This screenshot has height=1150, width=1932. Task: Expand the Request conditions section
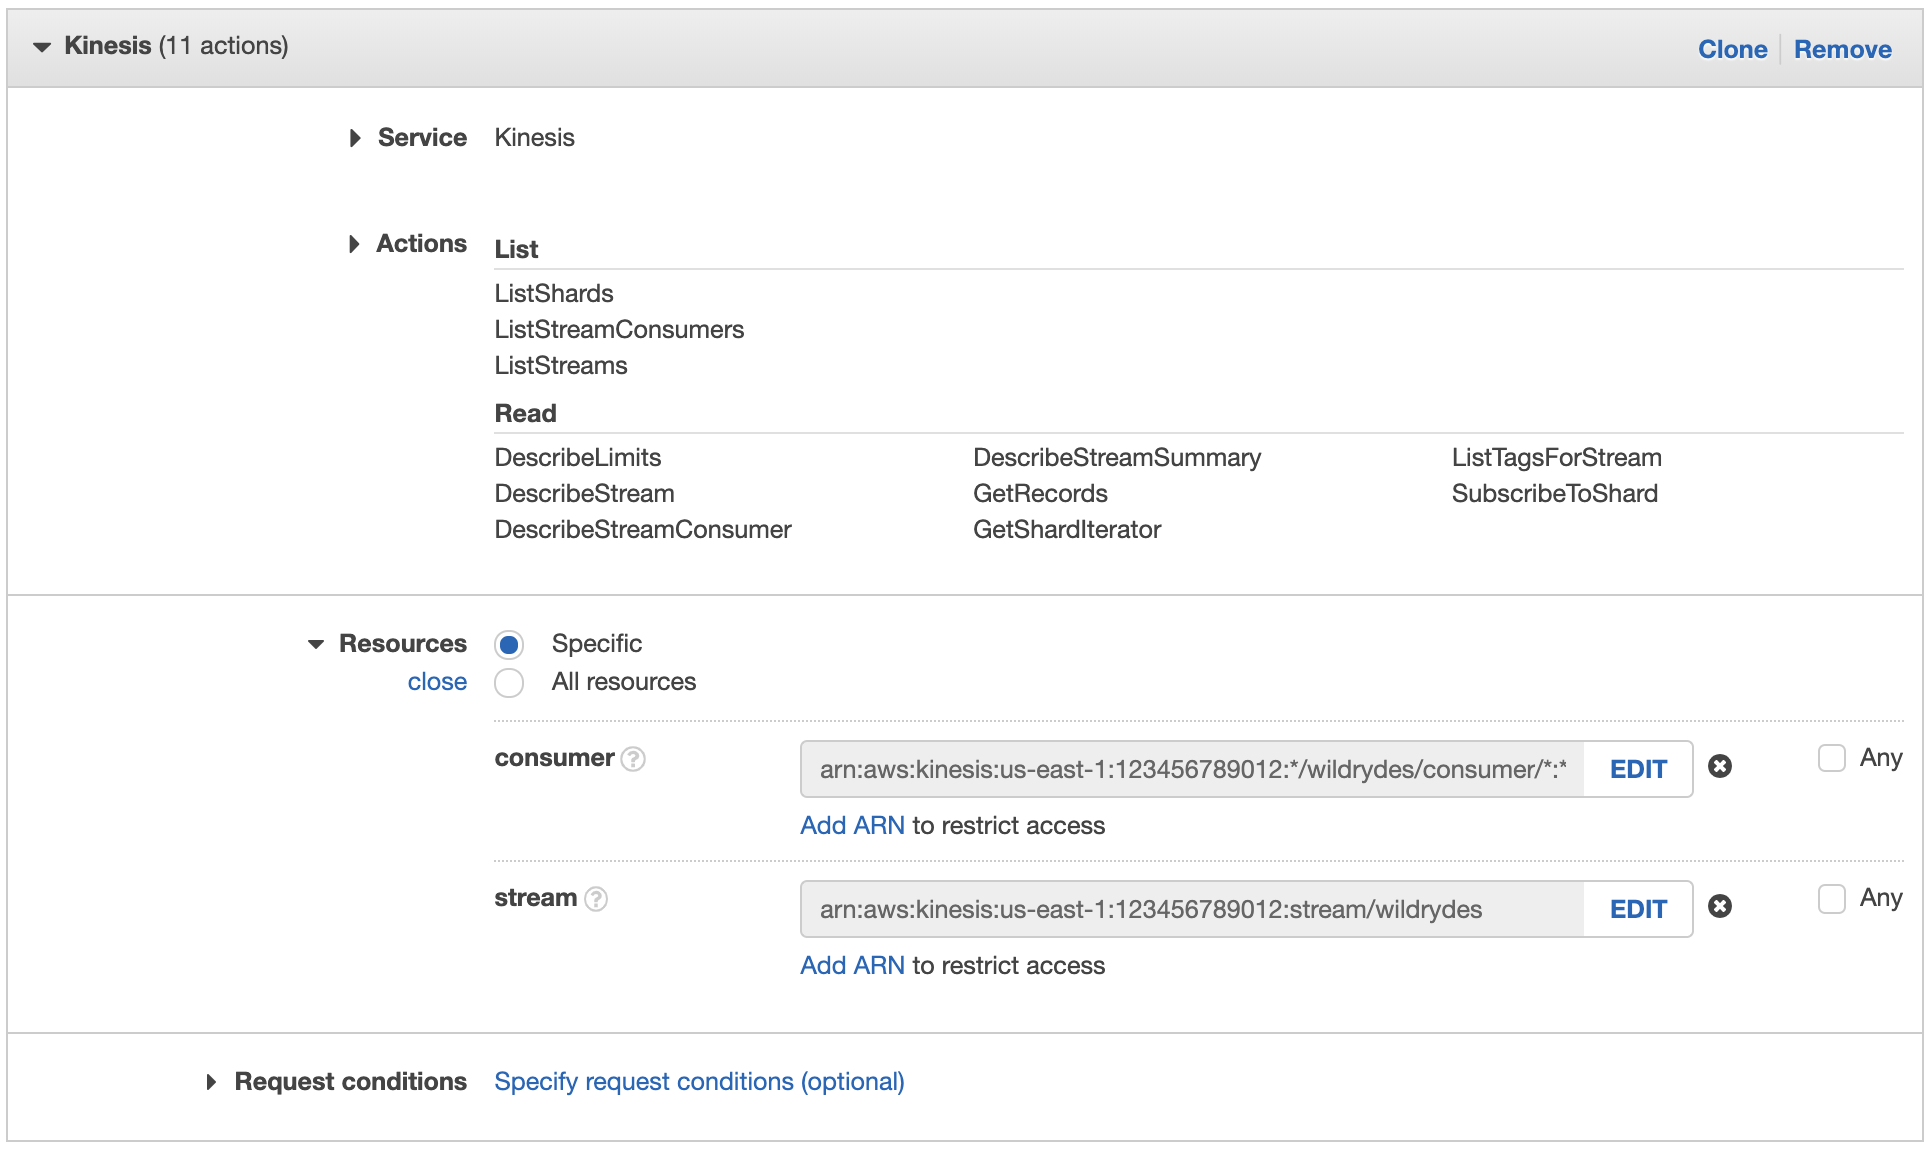coord(211,1082)
